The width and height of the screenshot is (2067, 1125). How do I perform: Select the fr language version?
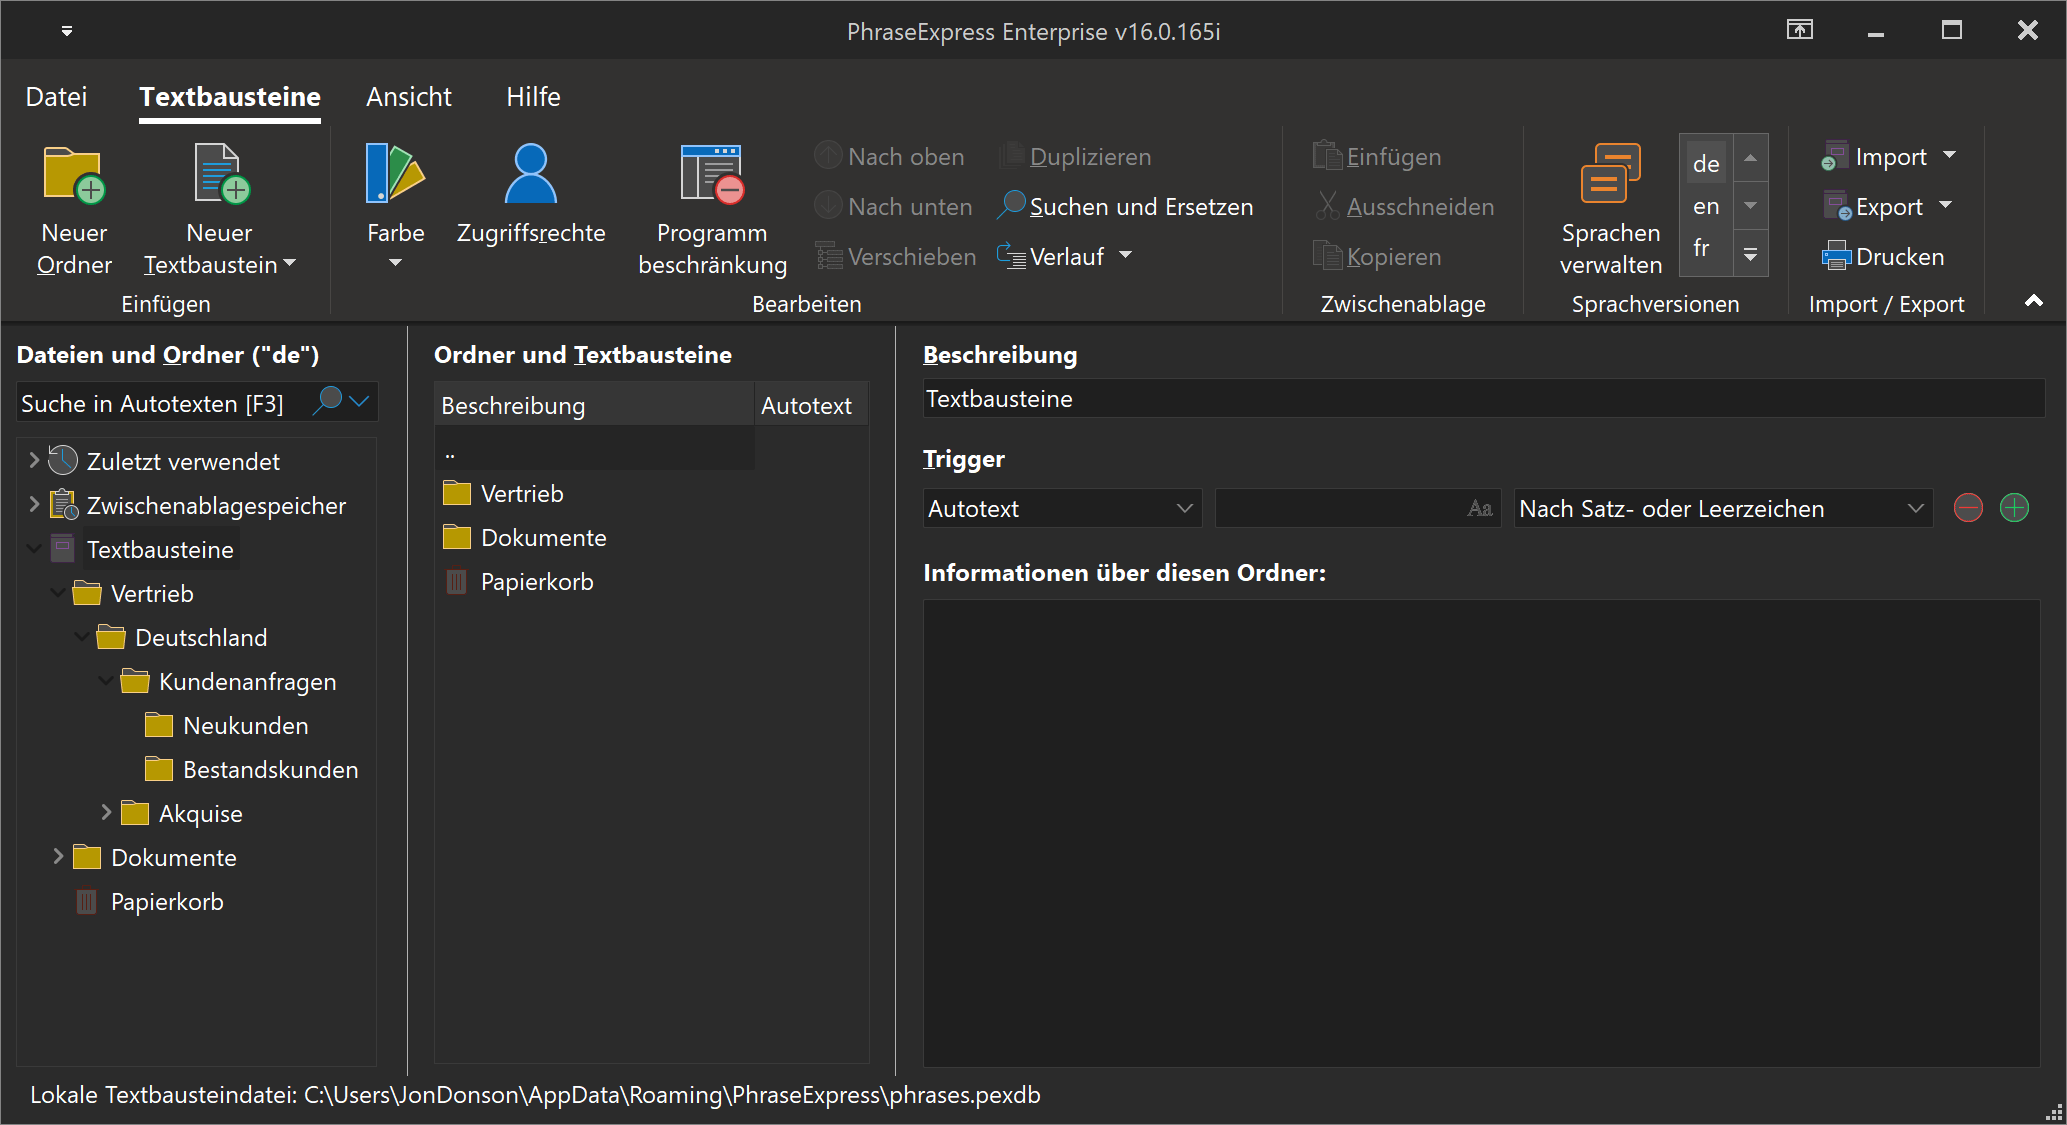click(1702, 247)
